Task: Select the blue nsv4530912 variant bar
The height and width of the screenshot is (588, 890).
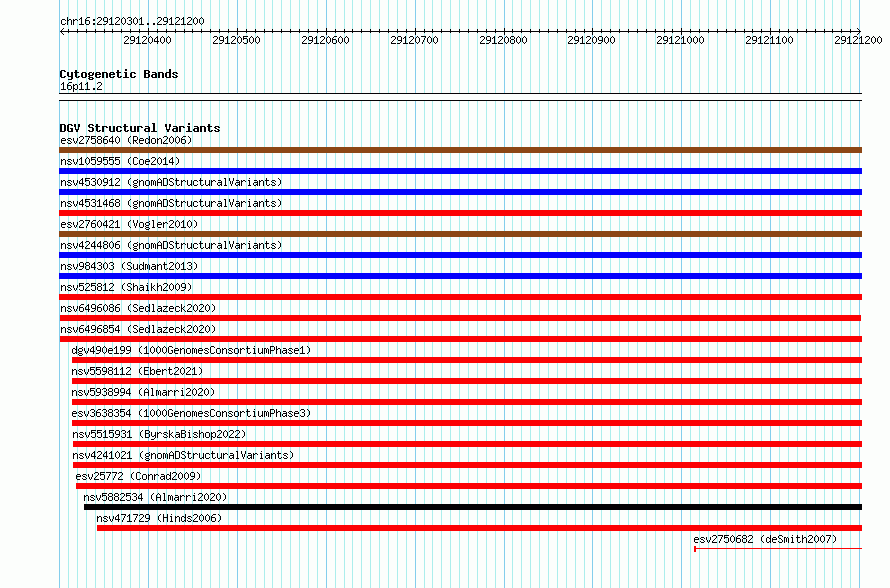Action: [460, 192]
